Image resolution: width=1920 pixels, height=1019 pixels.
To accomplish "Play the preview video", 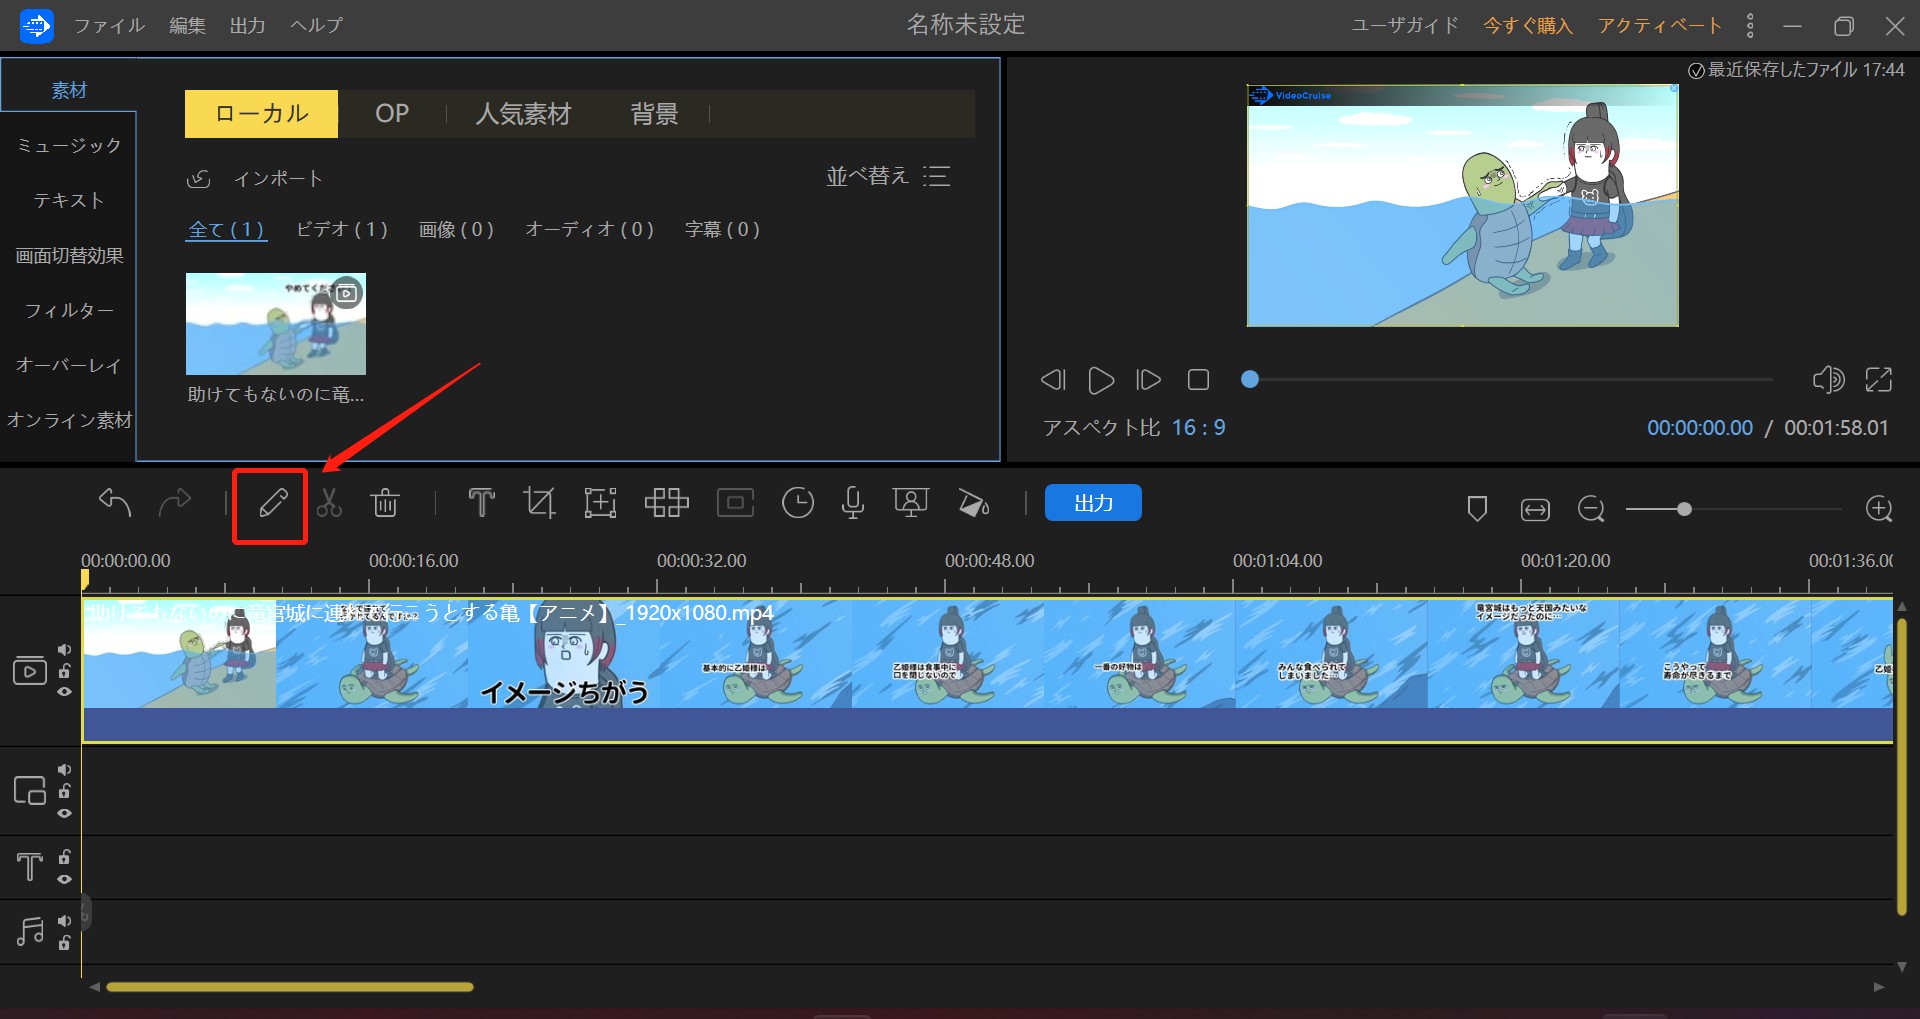I will coord(1100,380).
